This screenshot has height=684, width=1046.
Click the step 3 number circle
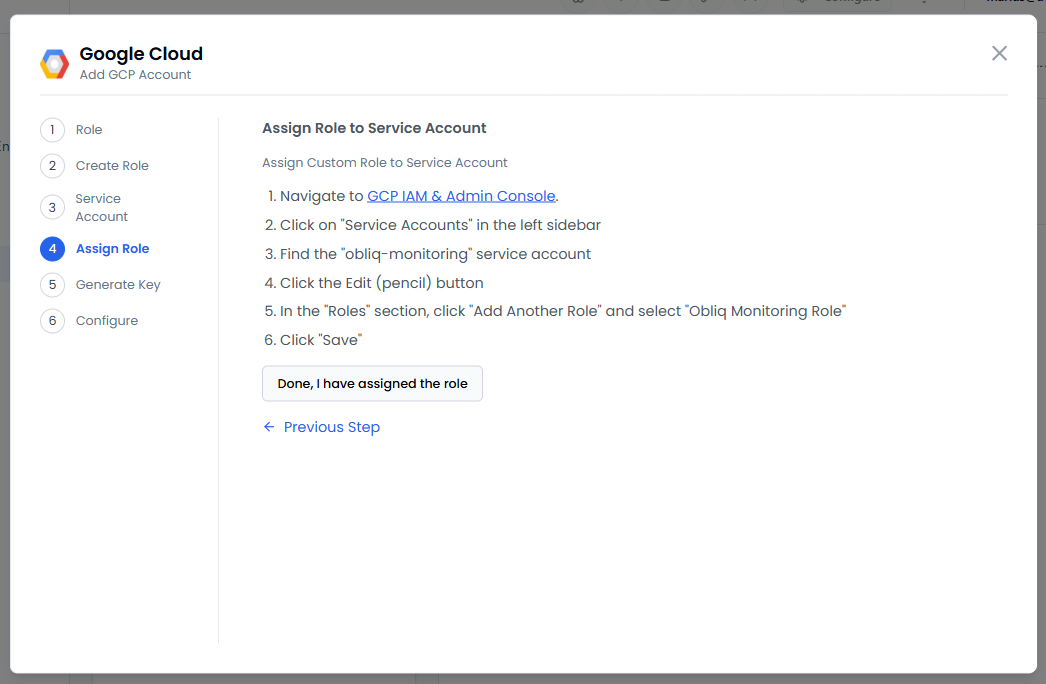point(52,208)
